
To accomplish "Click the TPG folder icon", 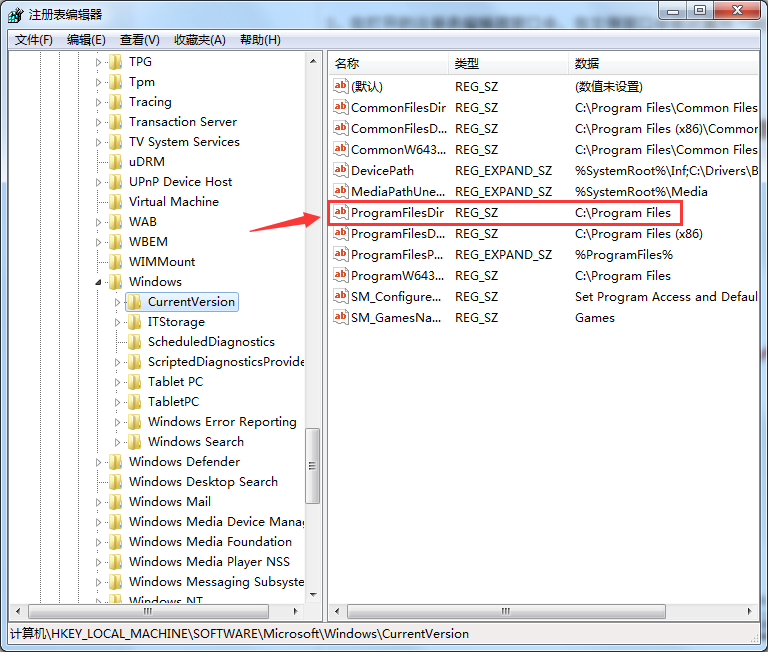I will [115, 62].
